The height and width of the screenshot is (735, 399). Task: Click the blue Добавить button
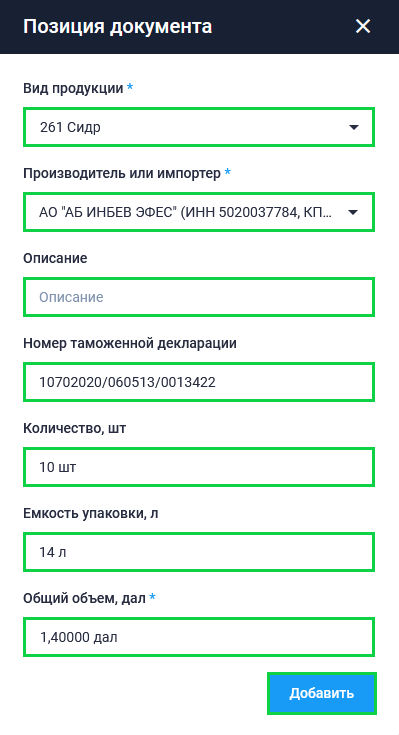(x=322, y=693)
